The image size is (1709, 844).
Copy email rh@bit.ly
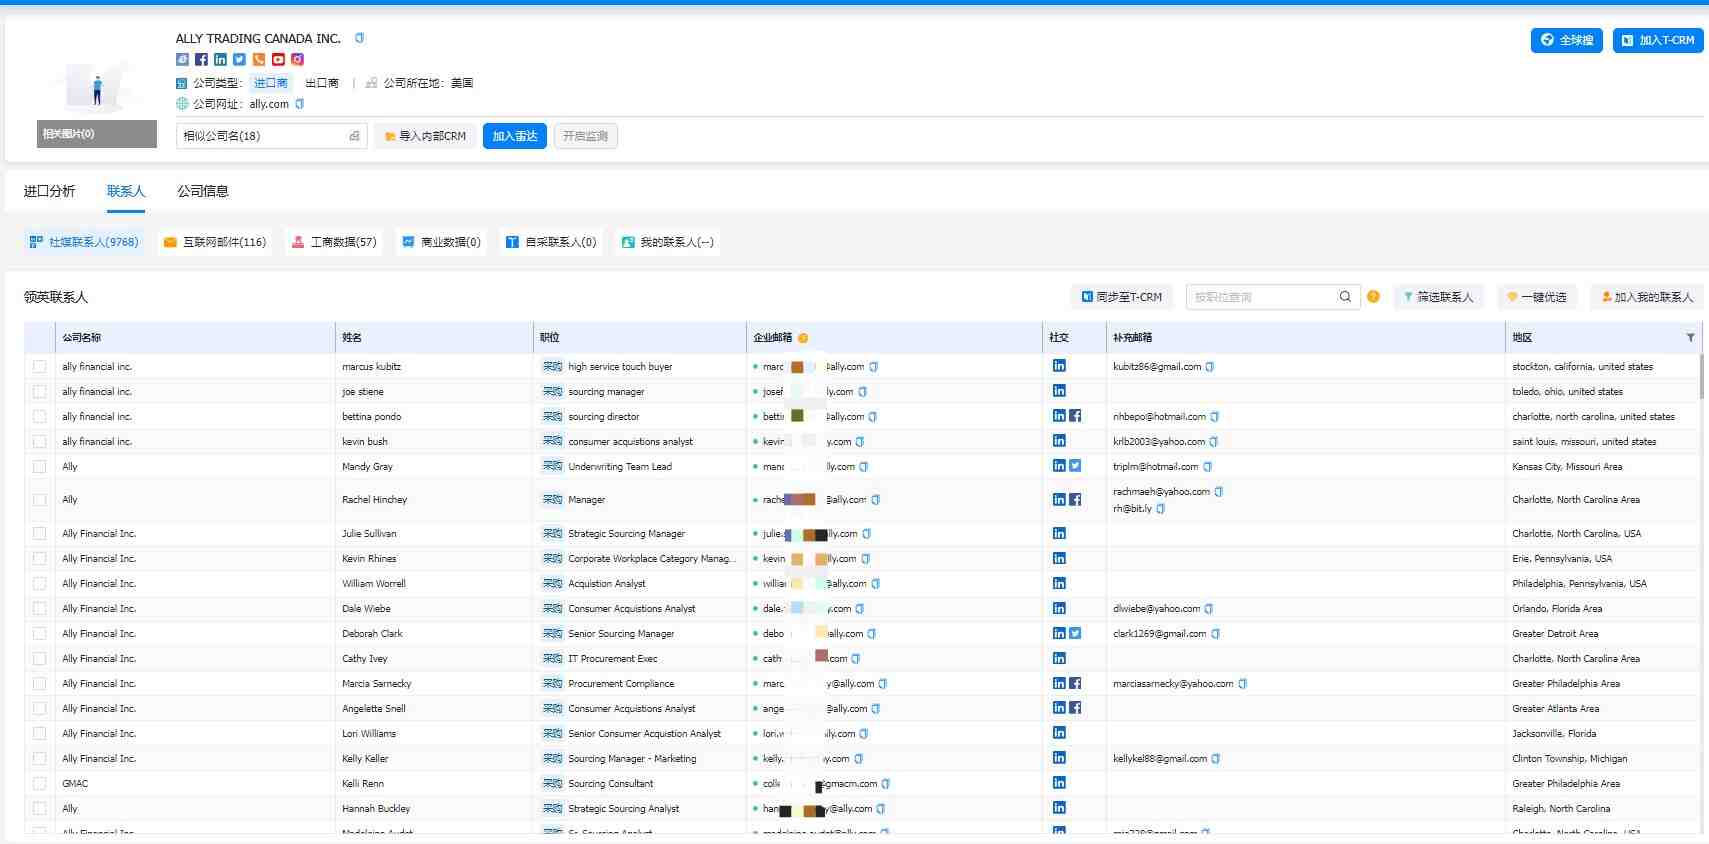1160,509
